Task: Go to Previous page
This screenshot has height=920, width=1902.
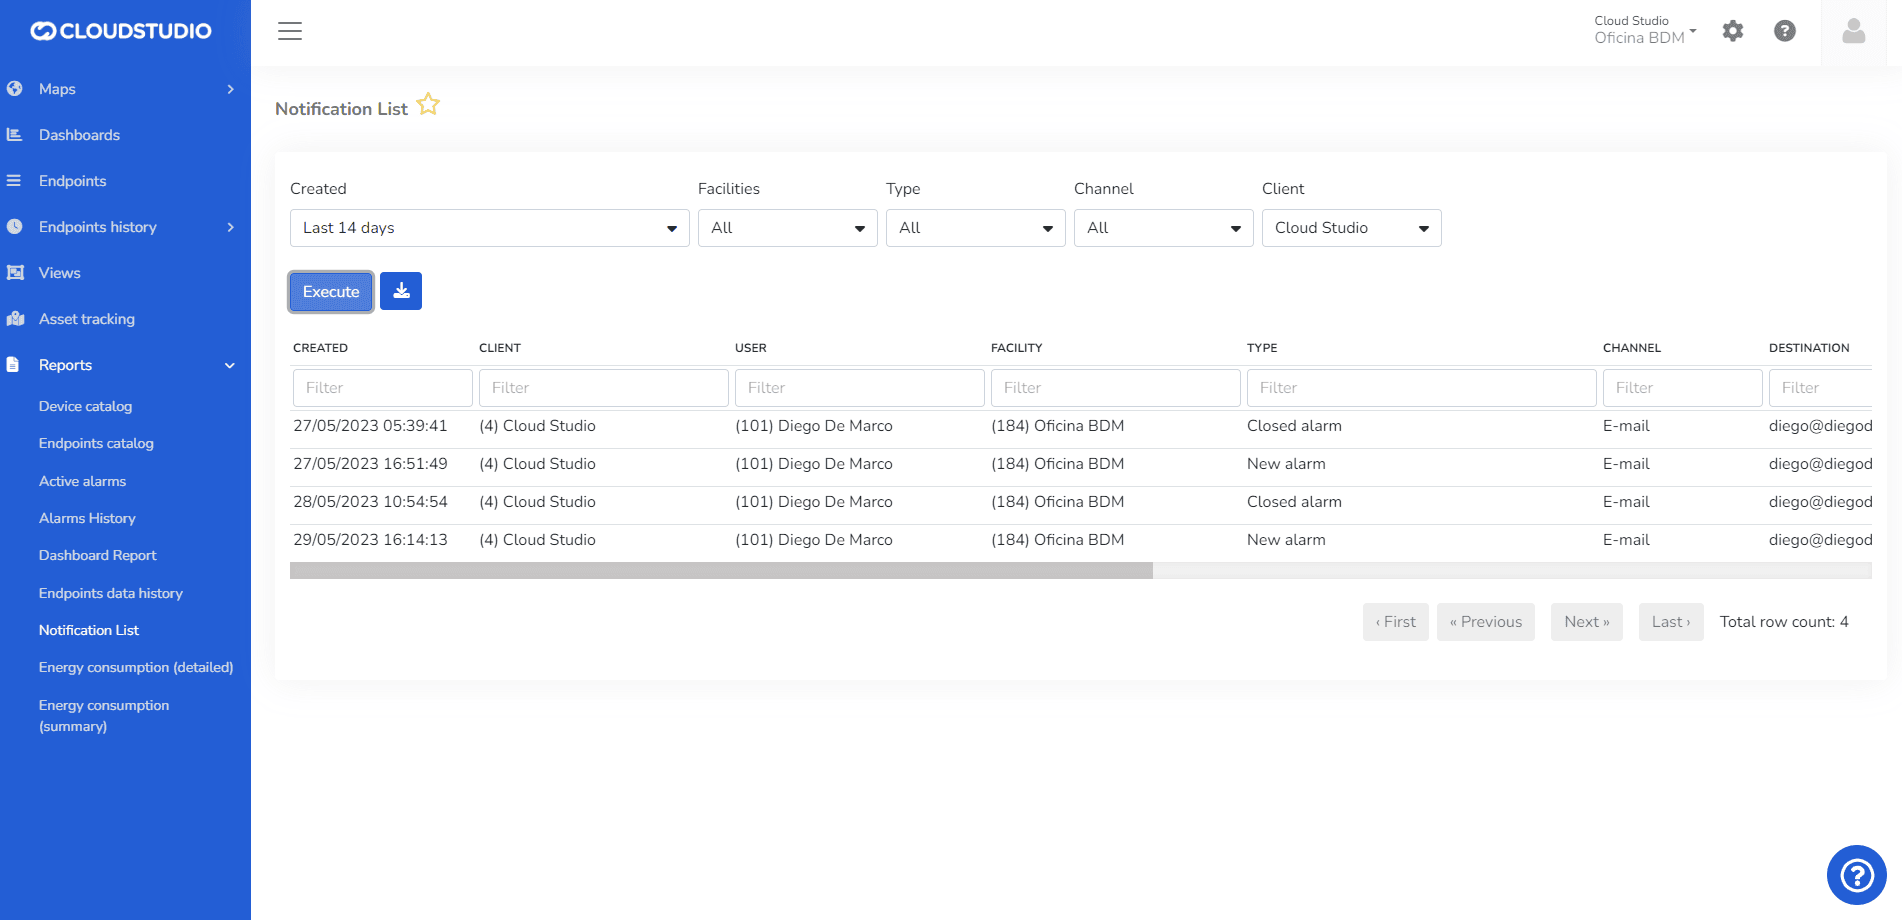Action: click(x=1486, y=622)
